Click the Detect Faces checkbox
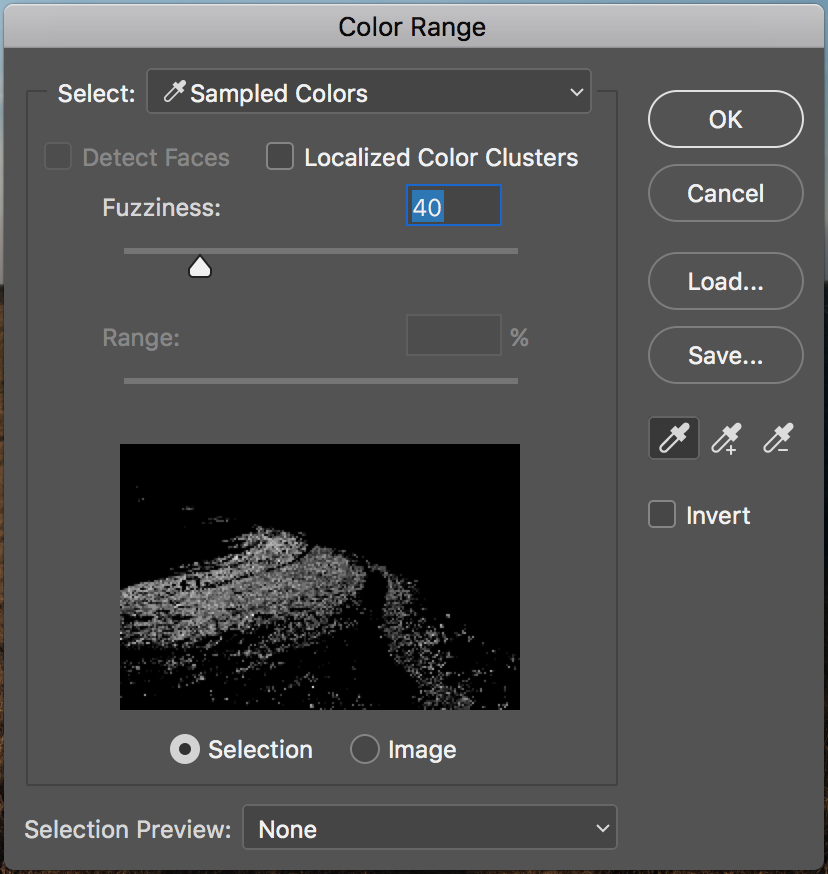 point(58,157)
